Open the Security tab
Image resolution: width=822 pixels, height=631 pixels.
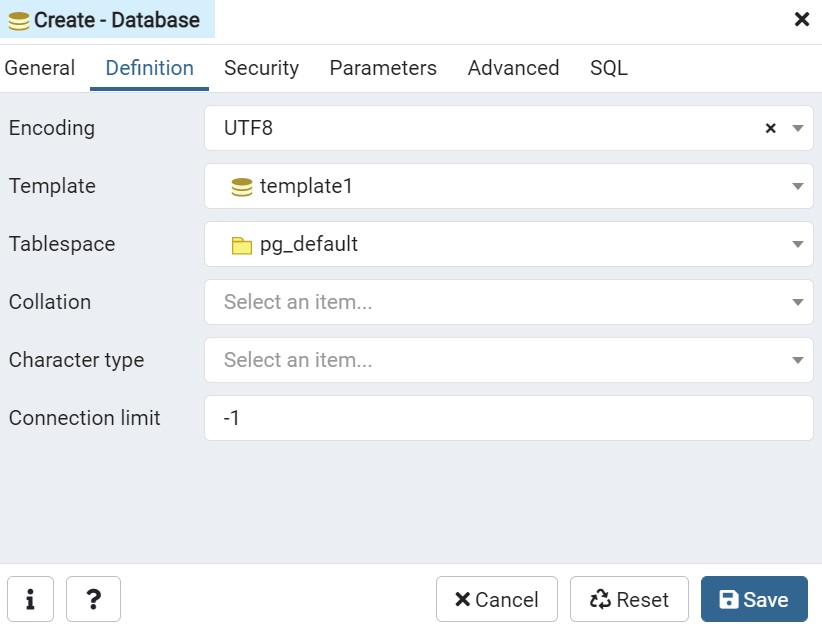pos(261,68)
